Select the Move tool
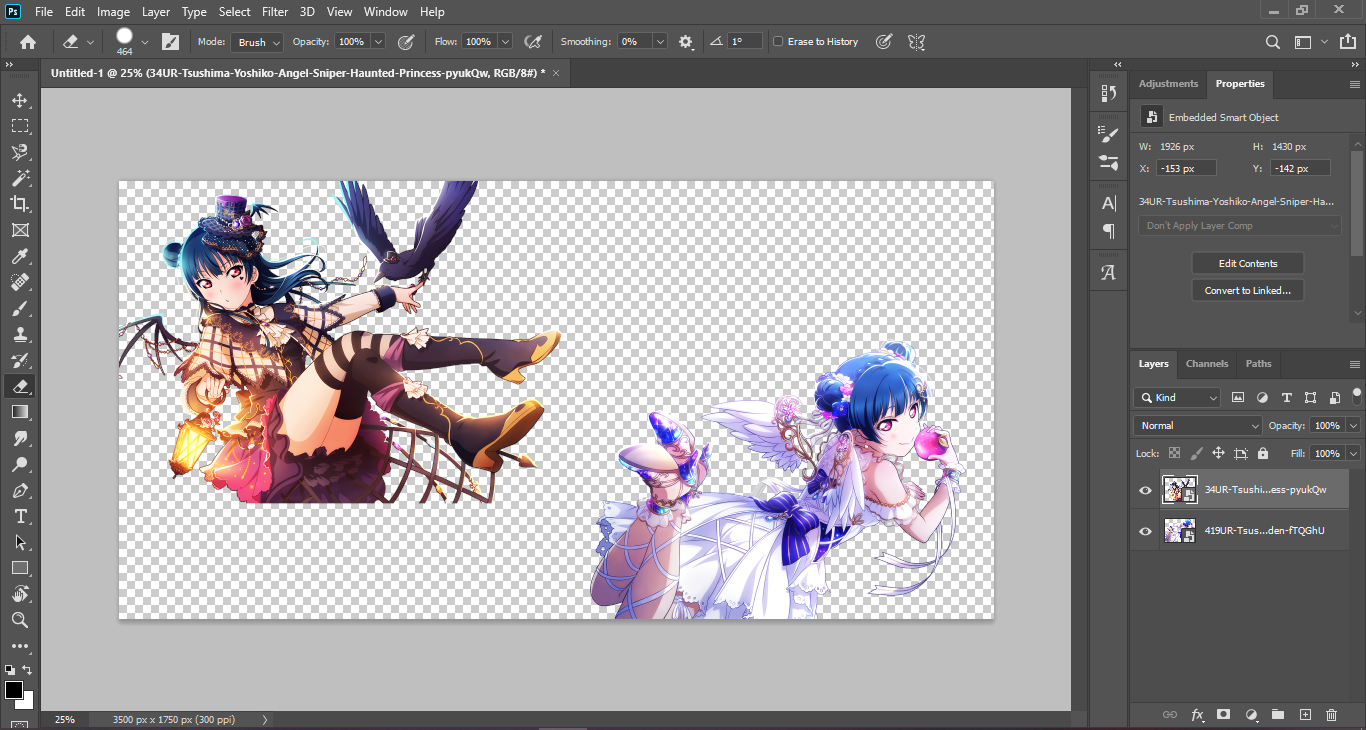This screenshot has width=1366, height=730. click(x=19, y=100)
